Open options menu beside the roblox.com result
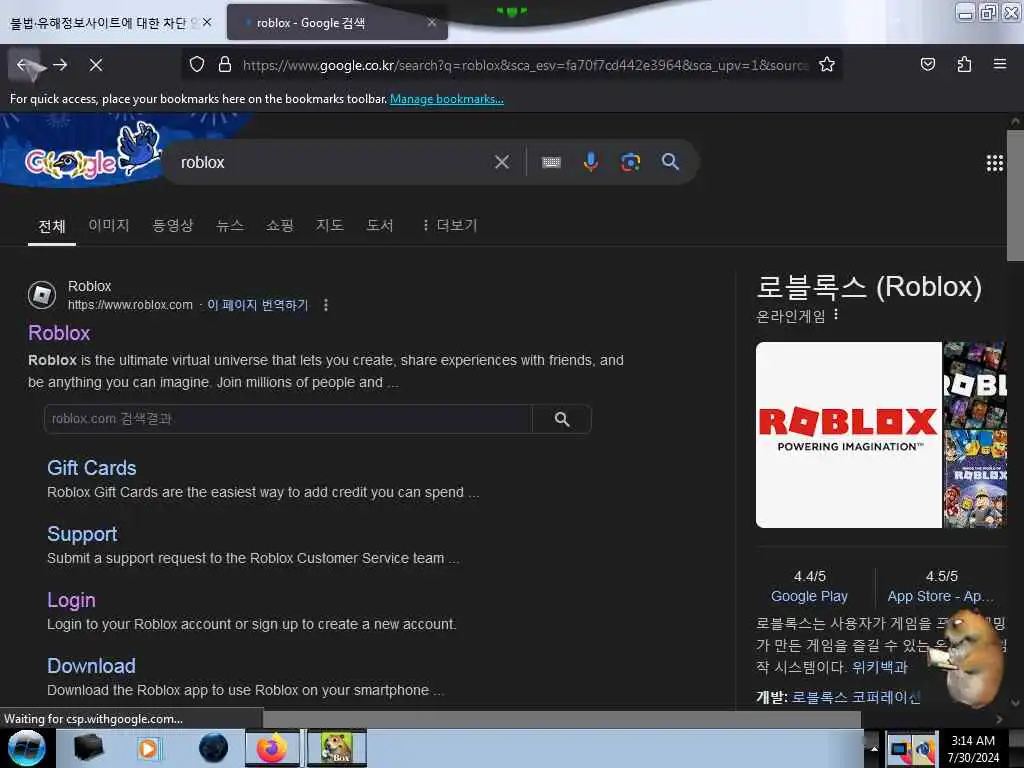Viewport: 1024px width, 768px height. pyautogui.click(x=326, y=305)
